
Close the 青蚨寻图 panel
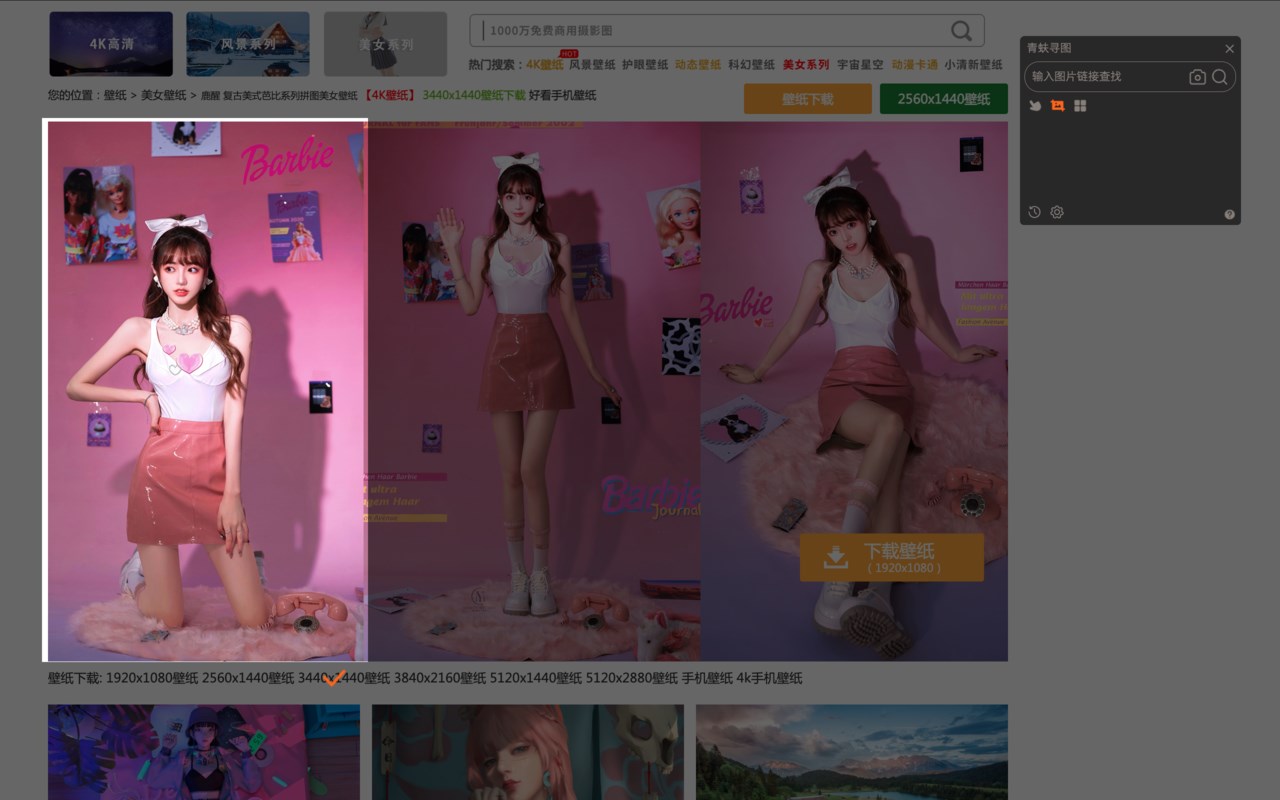point(1229,48)
